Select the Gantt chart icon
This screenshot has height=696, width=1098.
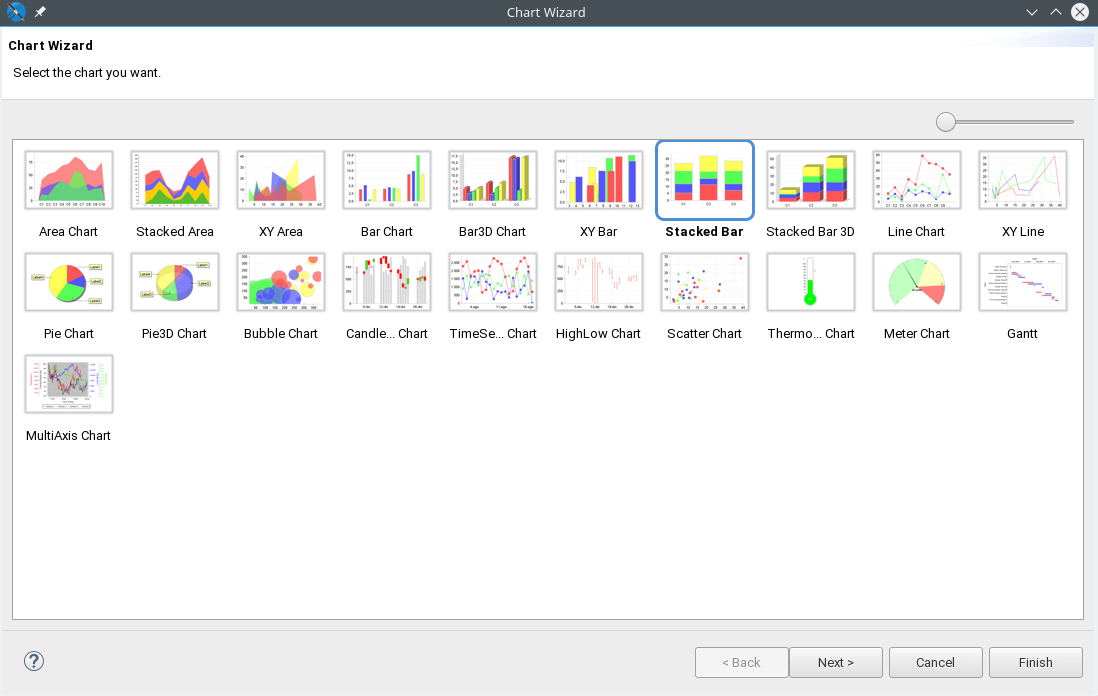tap(1023, 282)
